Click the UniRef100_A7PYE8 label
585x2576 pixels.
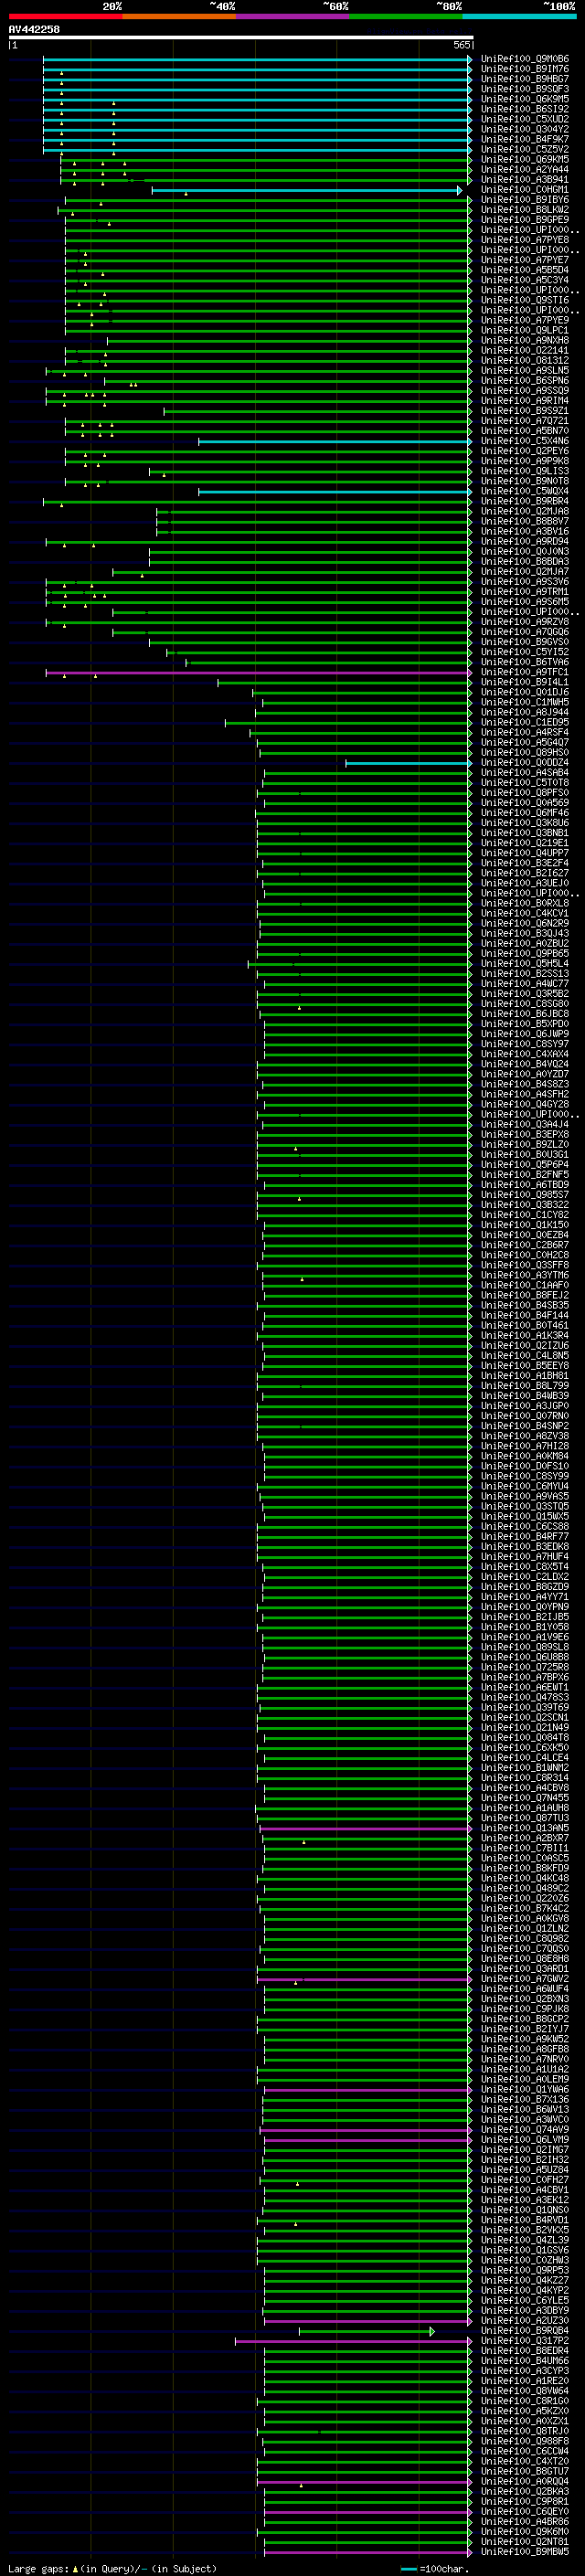tap(525, 240)
